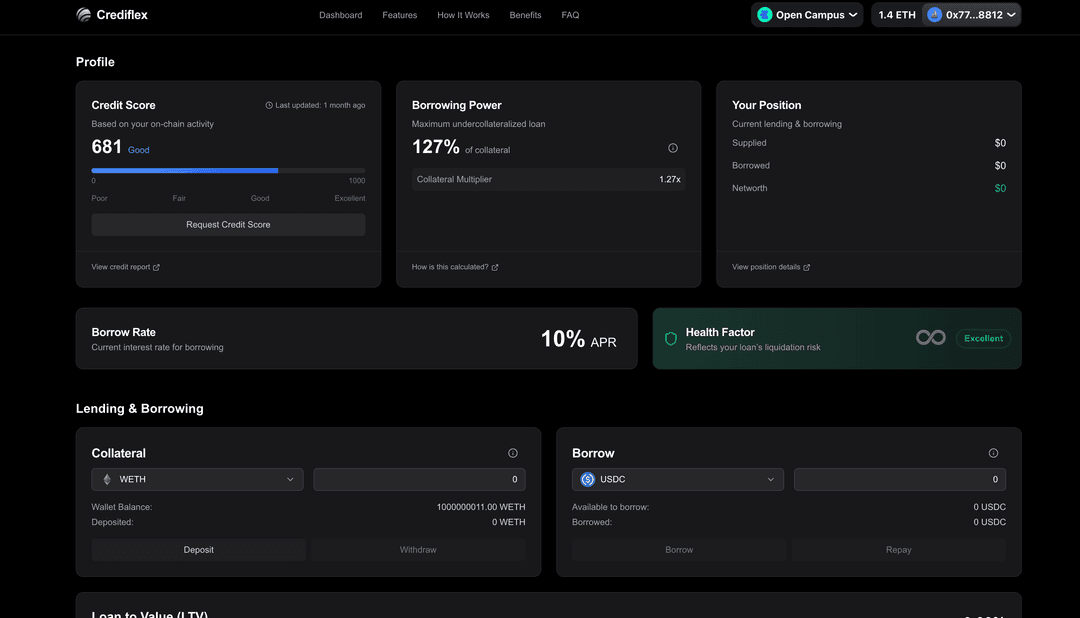Click the infinity health factor symbol

coord(930,339)
